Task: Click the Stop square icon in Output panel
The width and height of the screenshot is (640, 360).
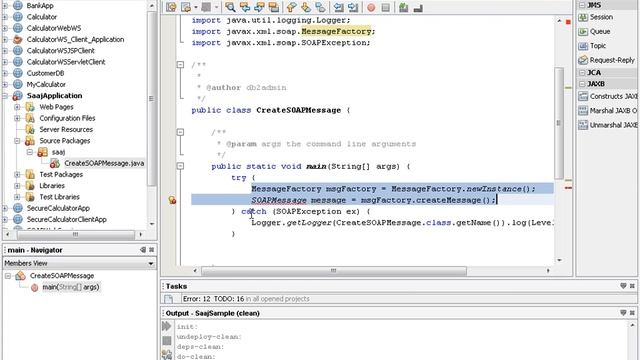Action: [x=167, y=340]
